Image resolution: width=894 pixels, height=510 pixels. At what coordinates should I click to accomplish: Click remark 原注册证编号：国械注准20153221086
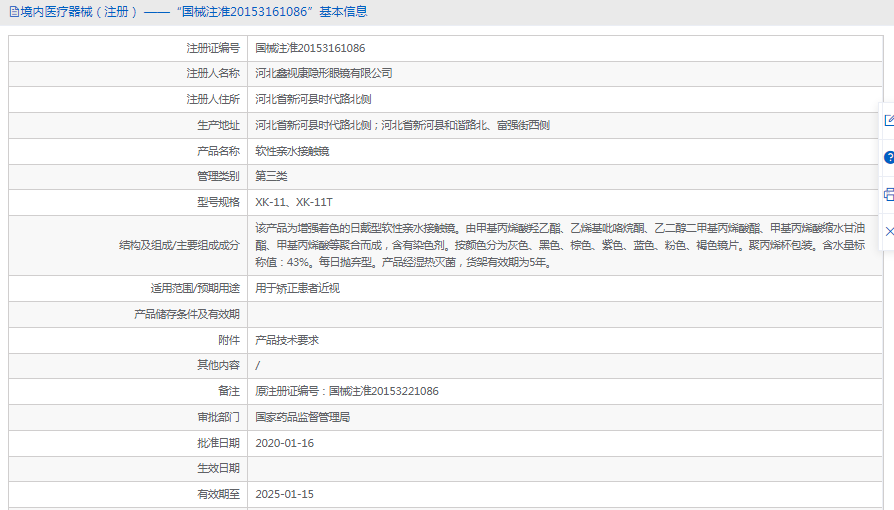click(347, 391)
